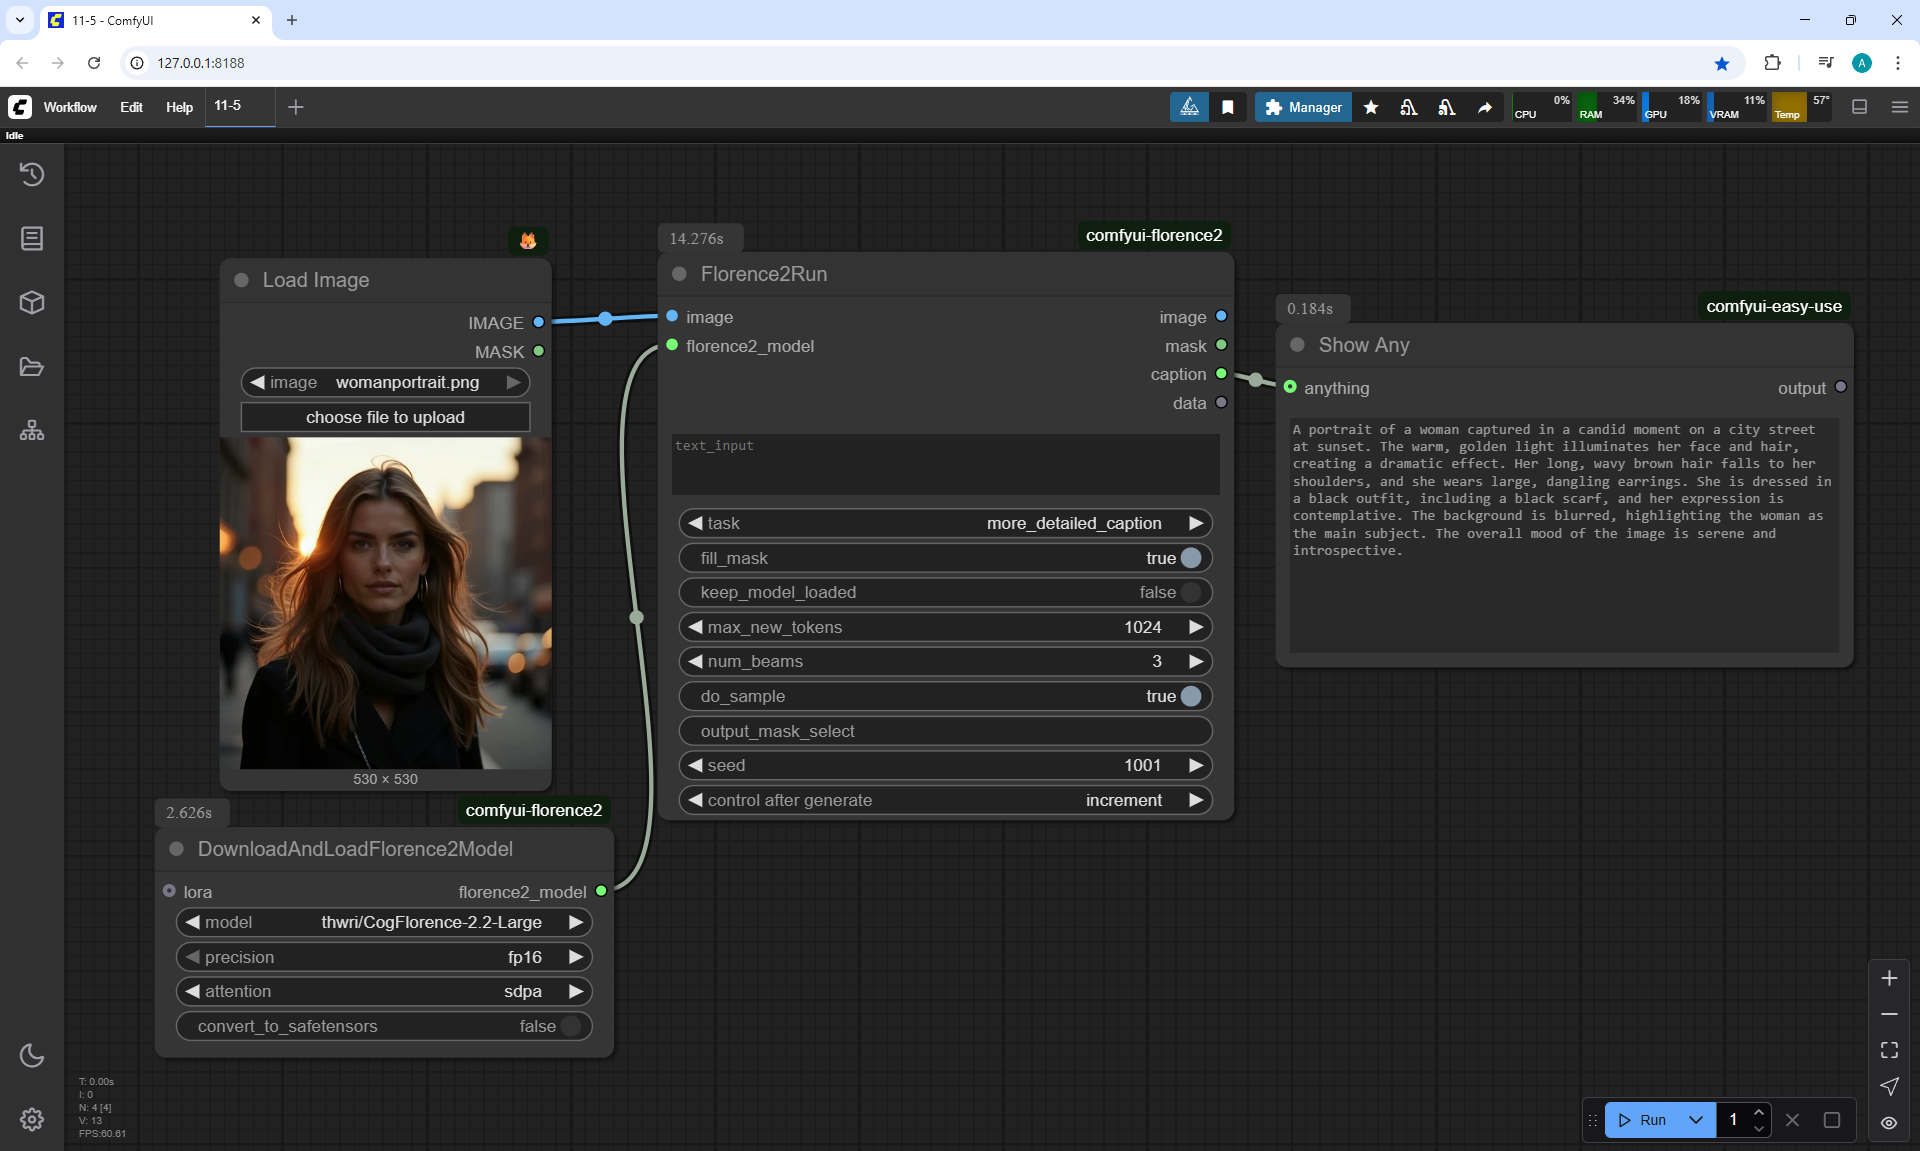Toggle convert_to_safetensors switch
1920x1151 pixels.
click(x=570, y=1026)
